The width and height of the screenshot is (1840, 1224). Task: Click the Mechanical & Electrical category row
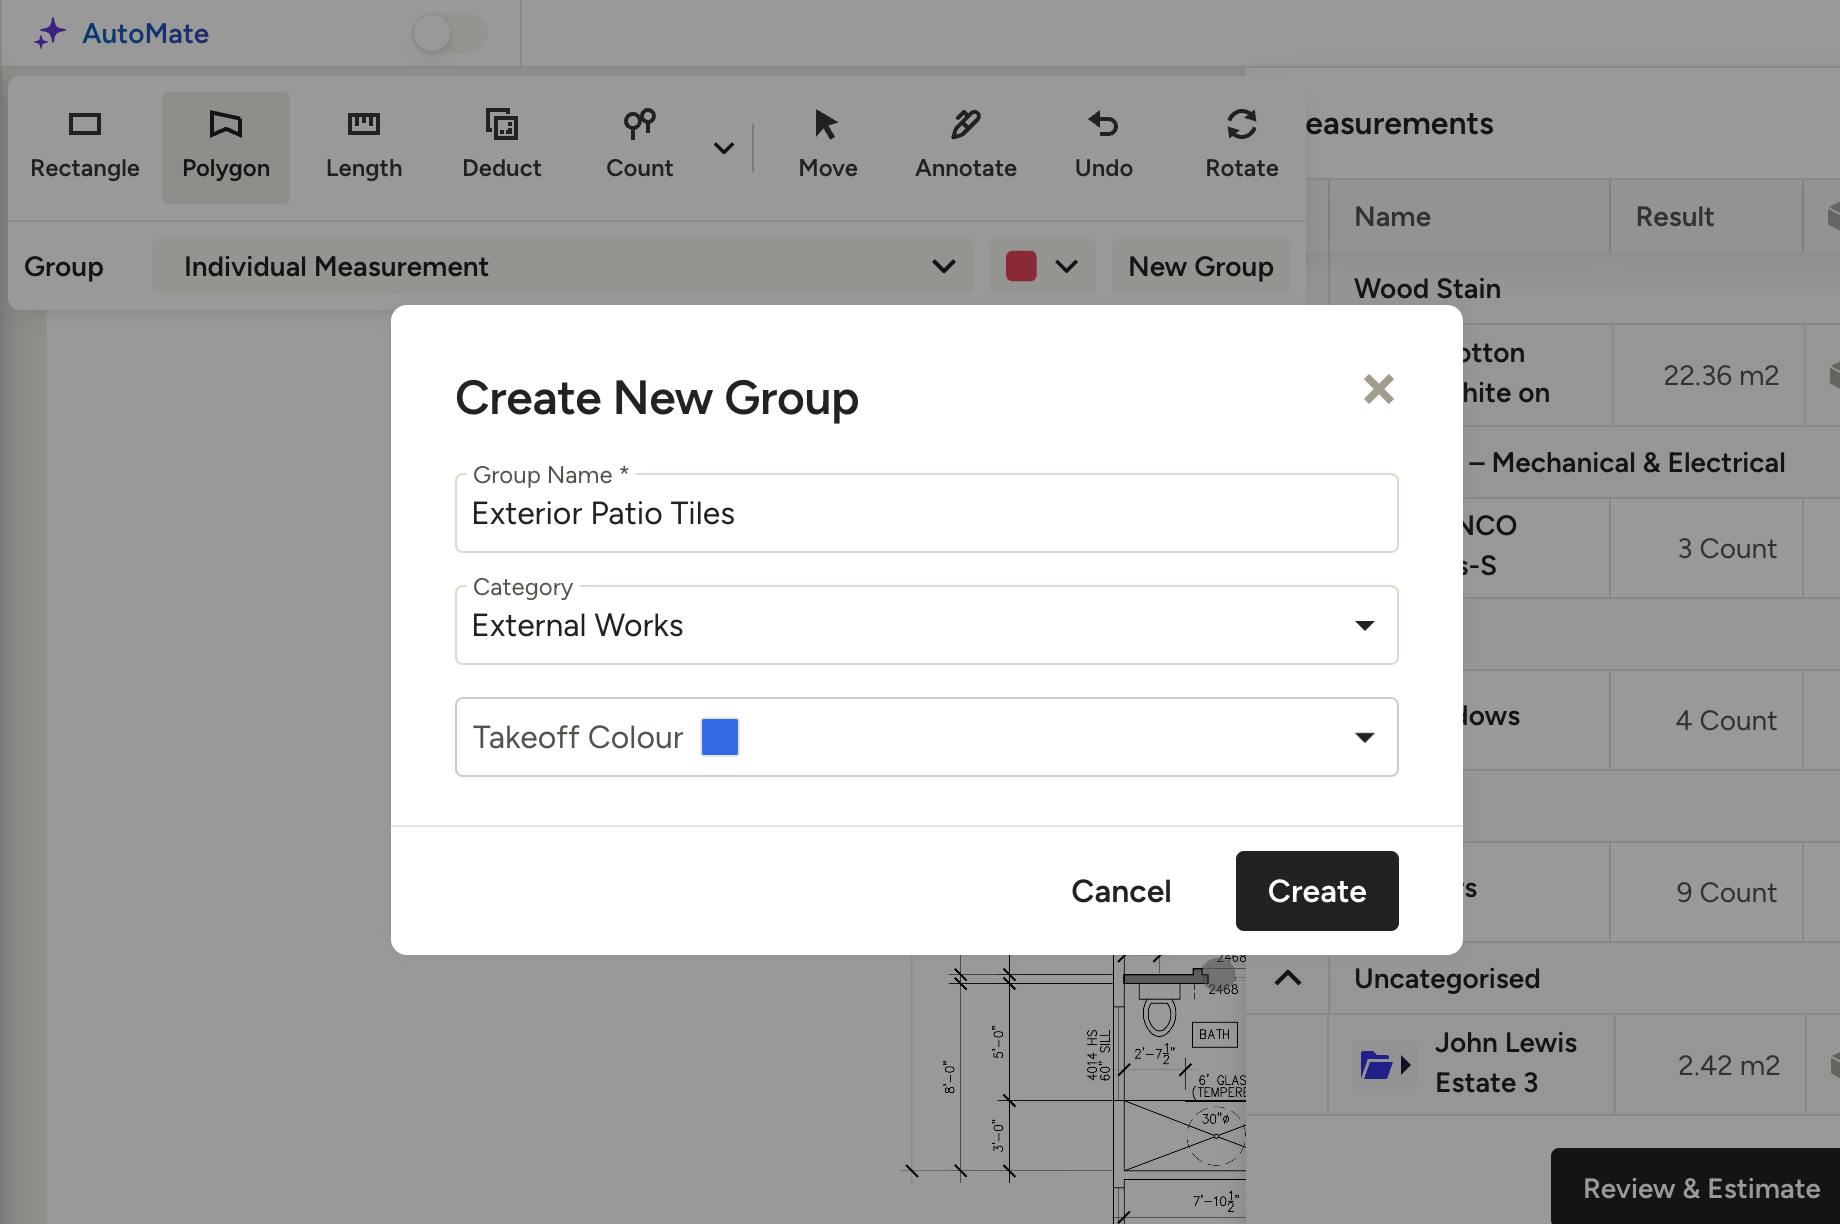click(1650, 462)
